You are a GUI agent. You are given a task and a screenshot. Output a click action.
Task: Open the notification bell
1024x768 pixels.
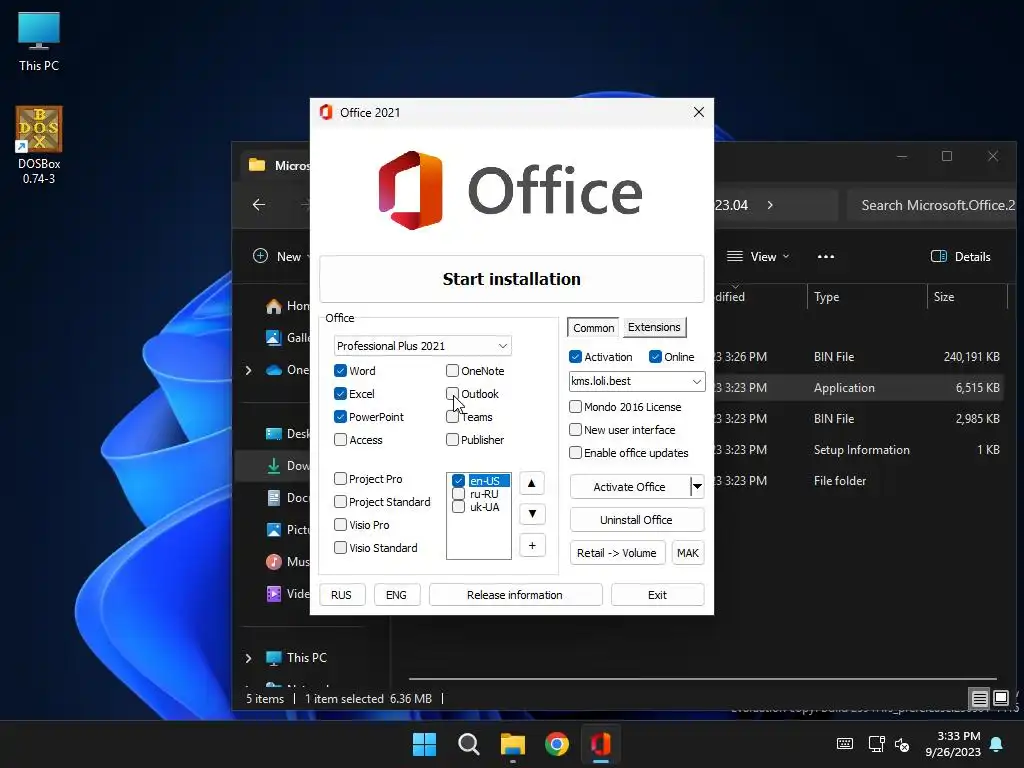coord(997,744)
